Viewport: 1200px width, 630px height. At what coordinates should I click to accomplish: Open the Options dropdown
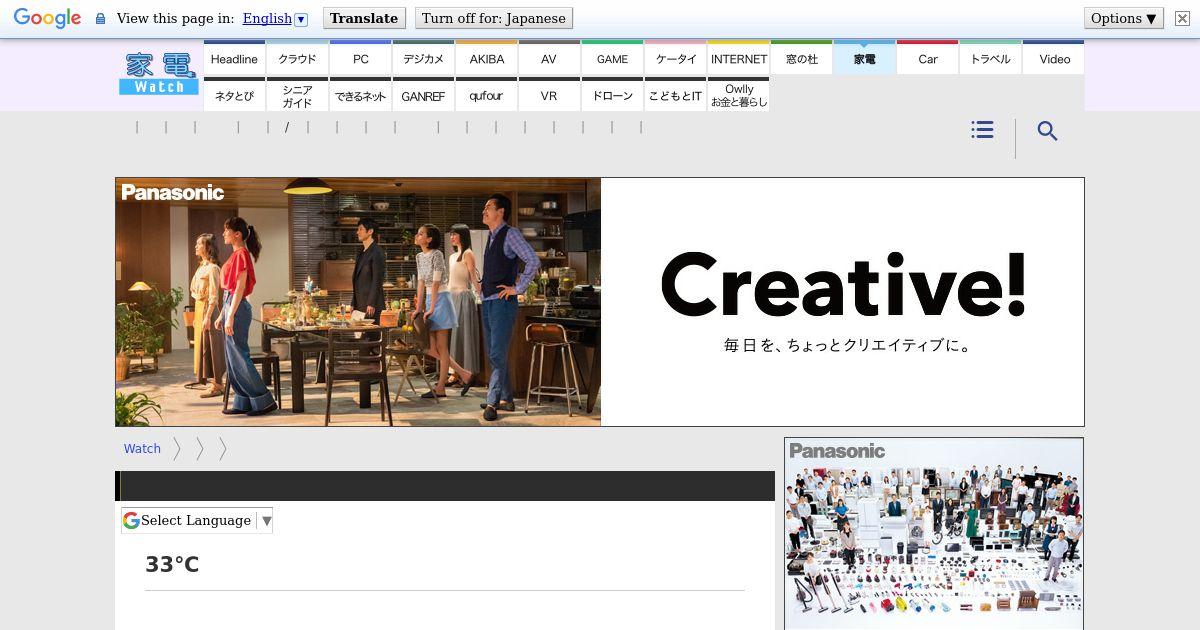pos(1124,18)
